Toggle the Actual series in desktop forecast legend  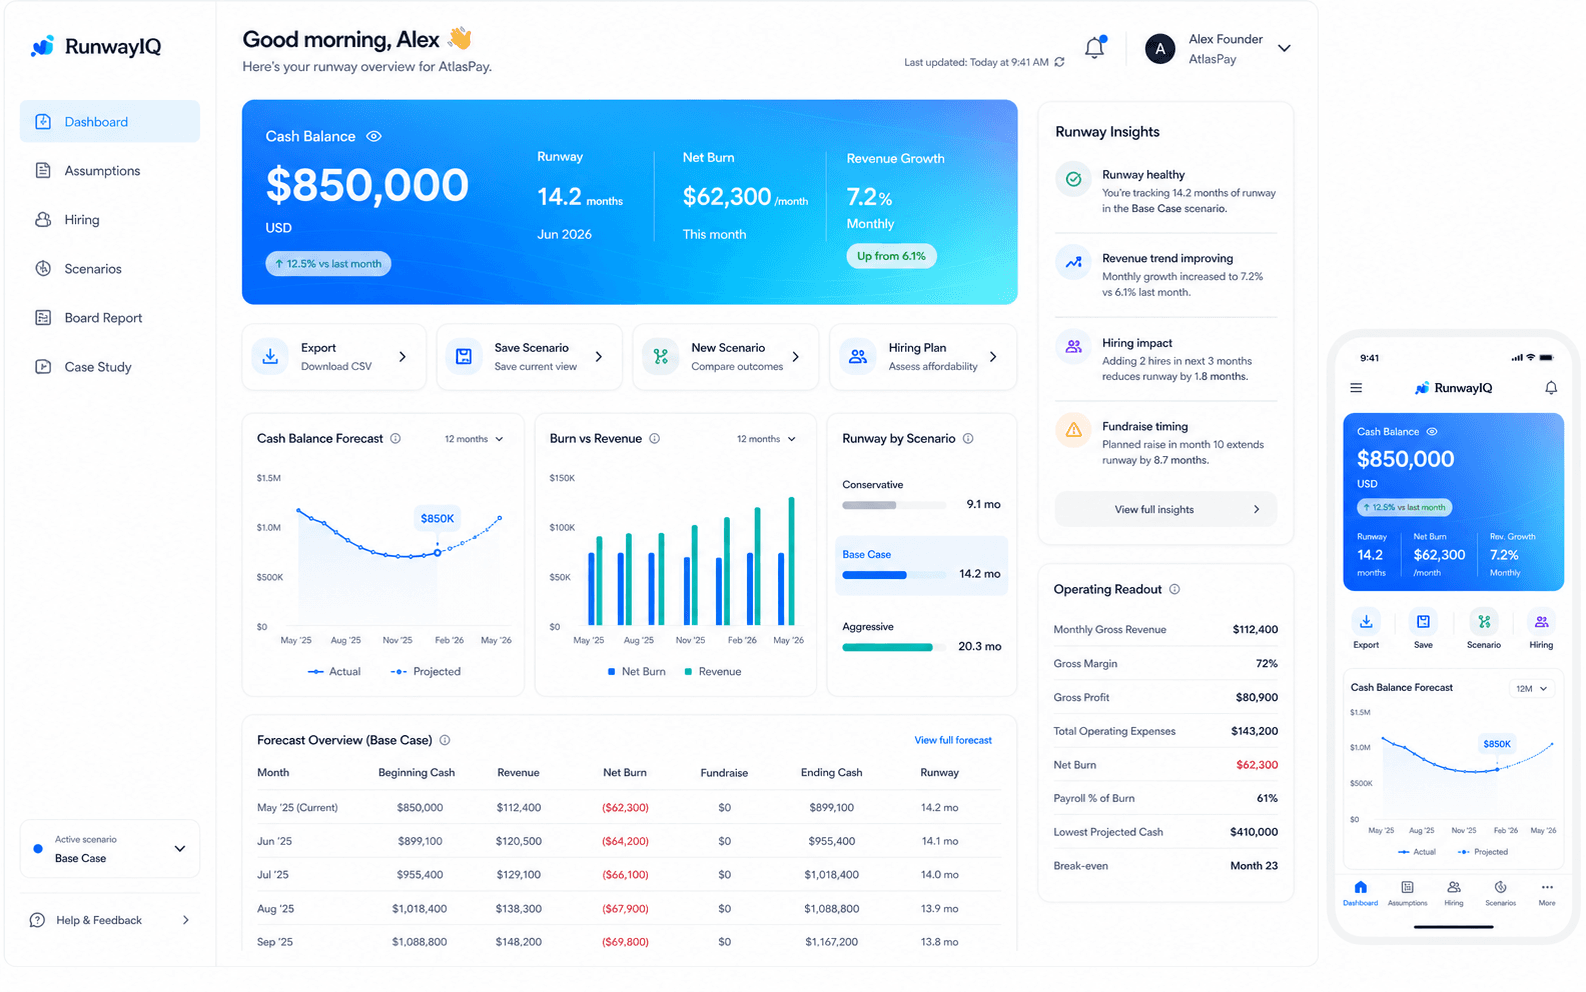coord(334,672)
